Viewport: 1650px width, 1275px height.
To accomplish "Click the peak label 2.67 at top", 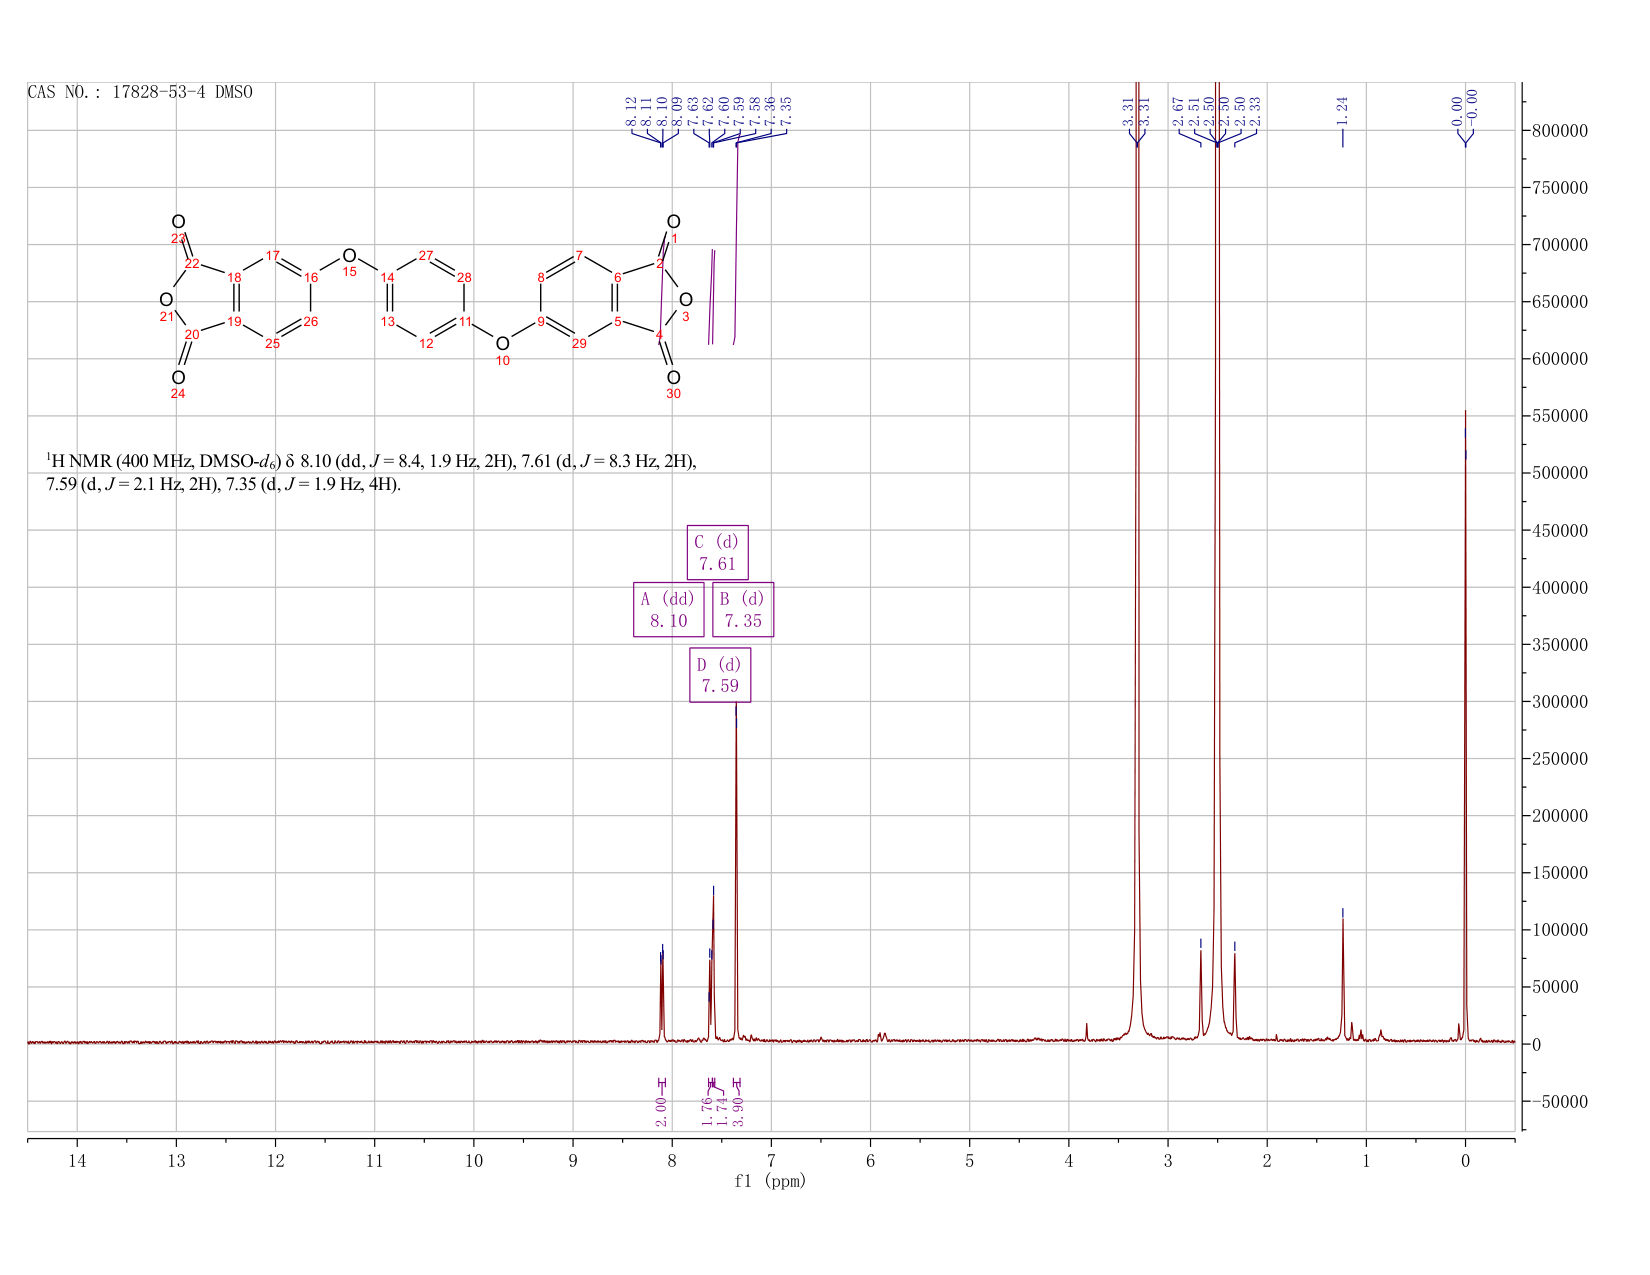I will tap(1179, 111).
